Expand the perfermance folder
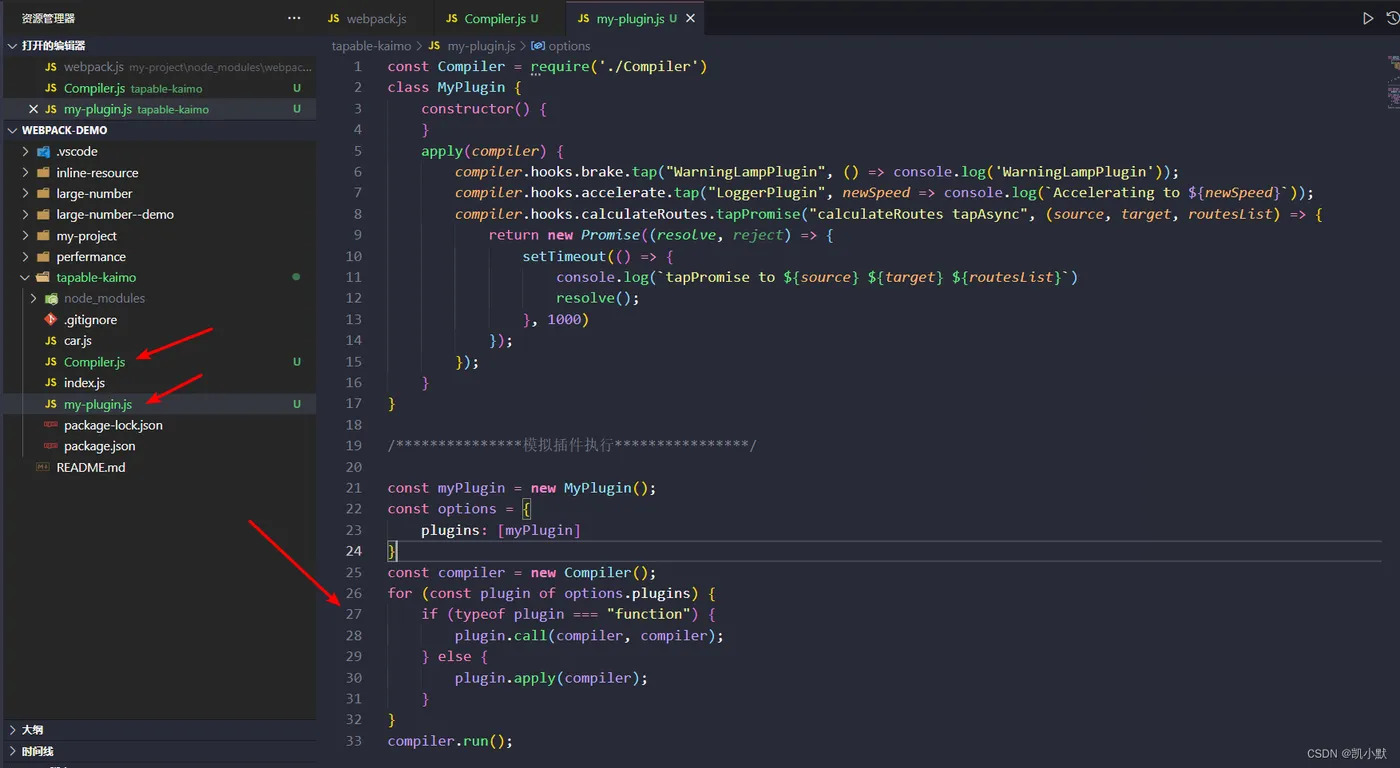 [158, 257]
